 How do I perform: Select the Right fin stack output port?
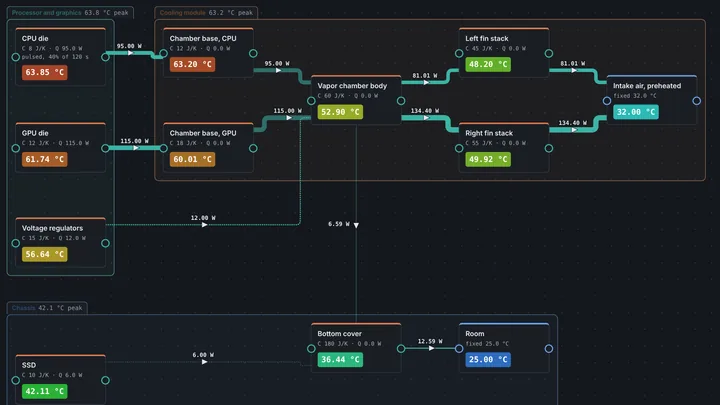click(x=549, y=148)
